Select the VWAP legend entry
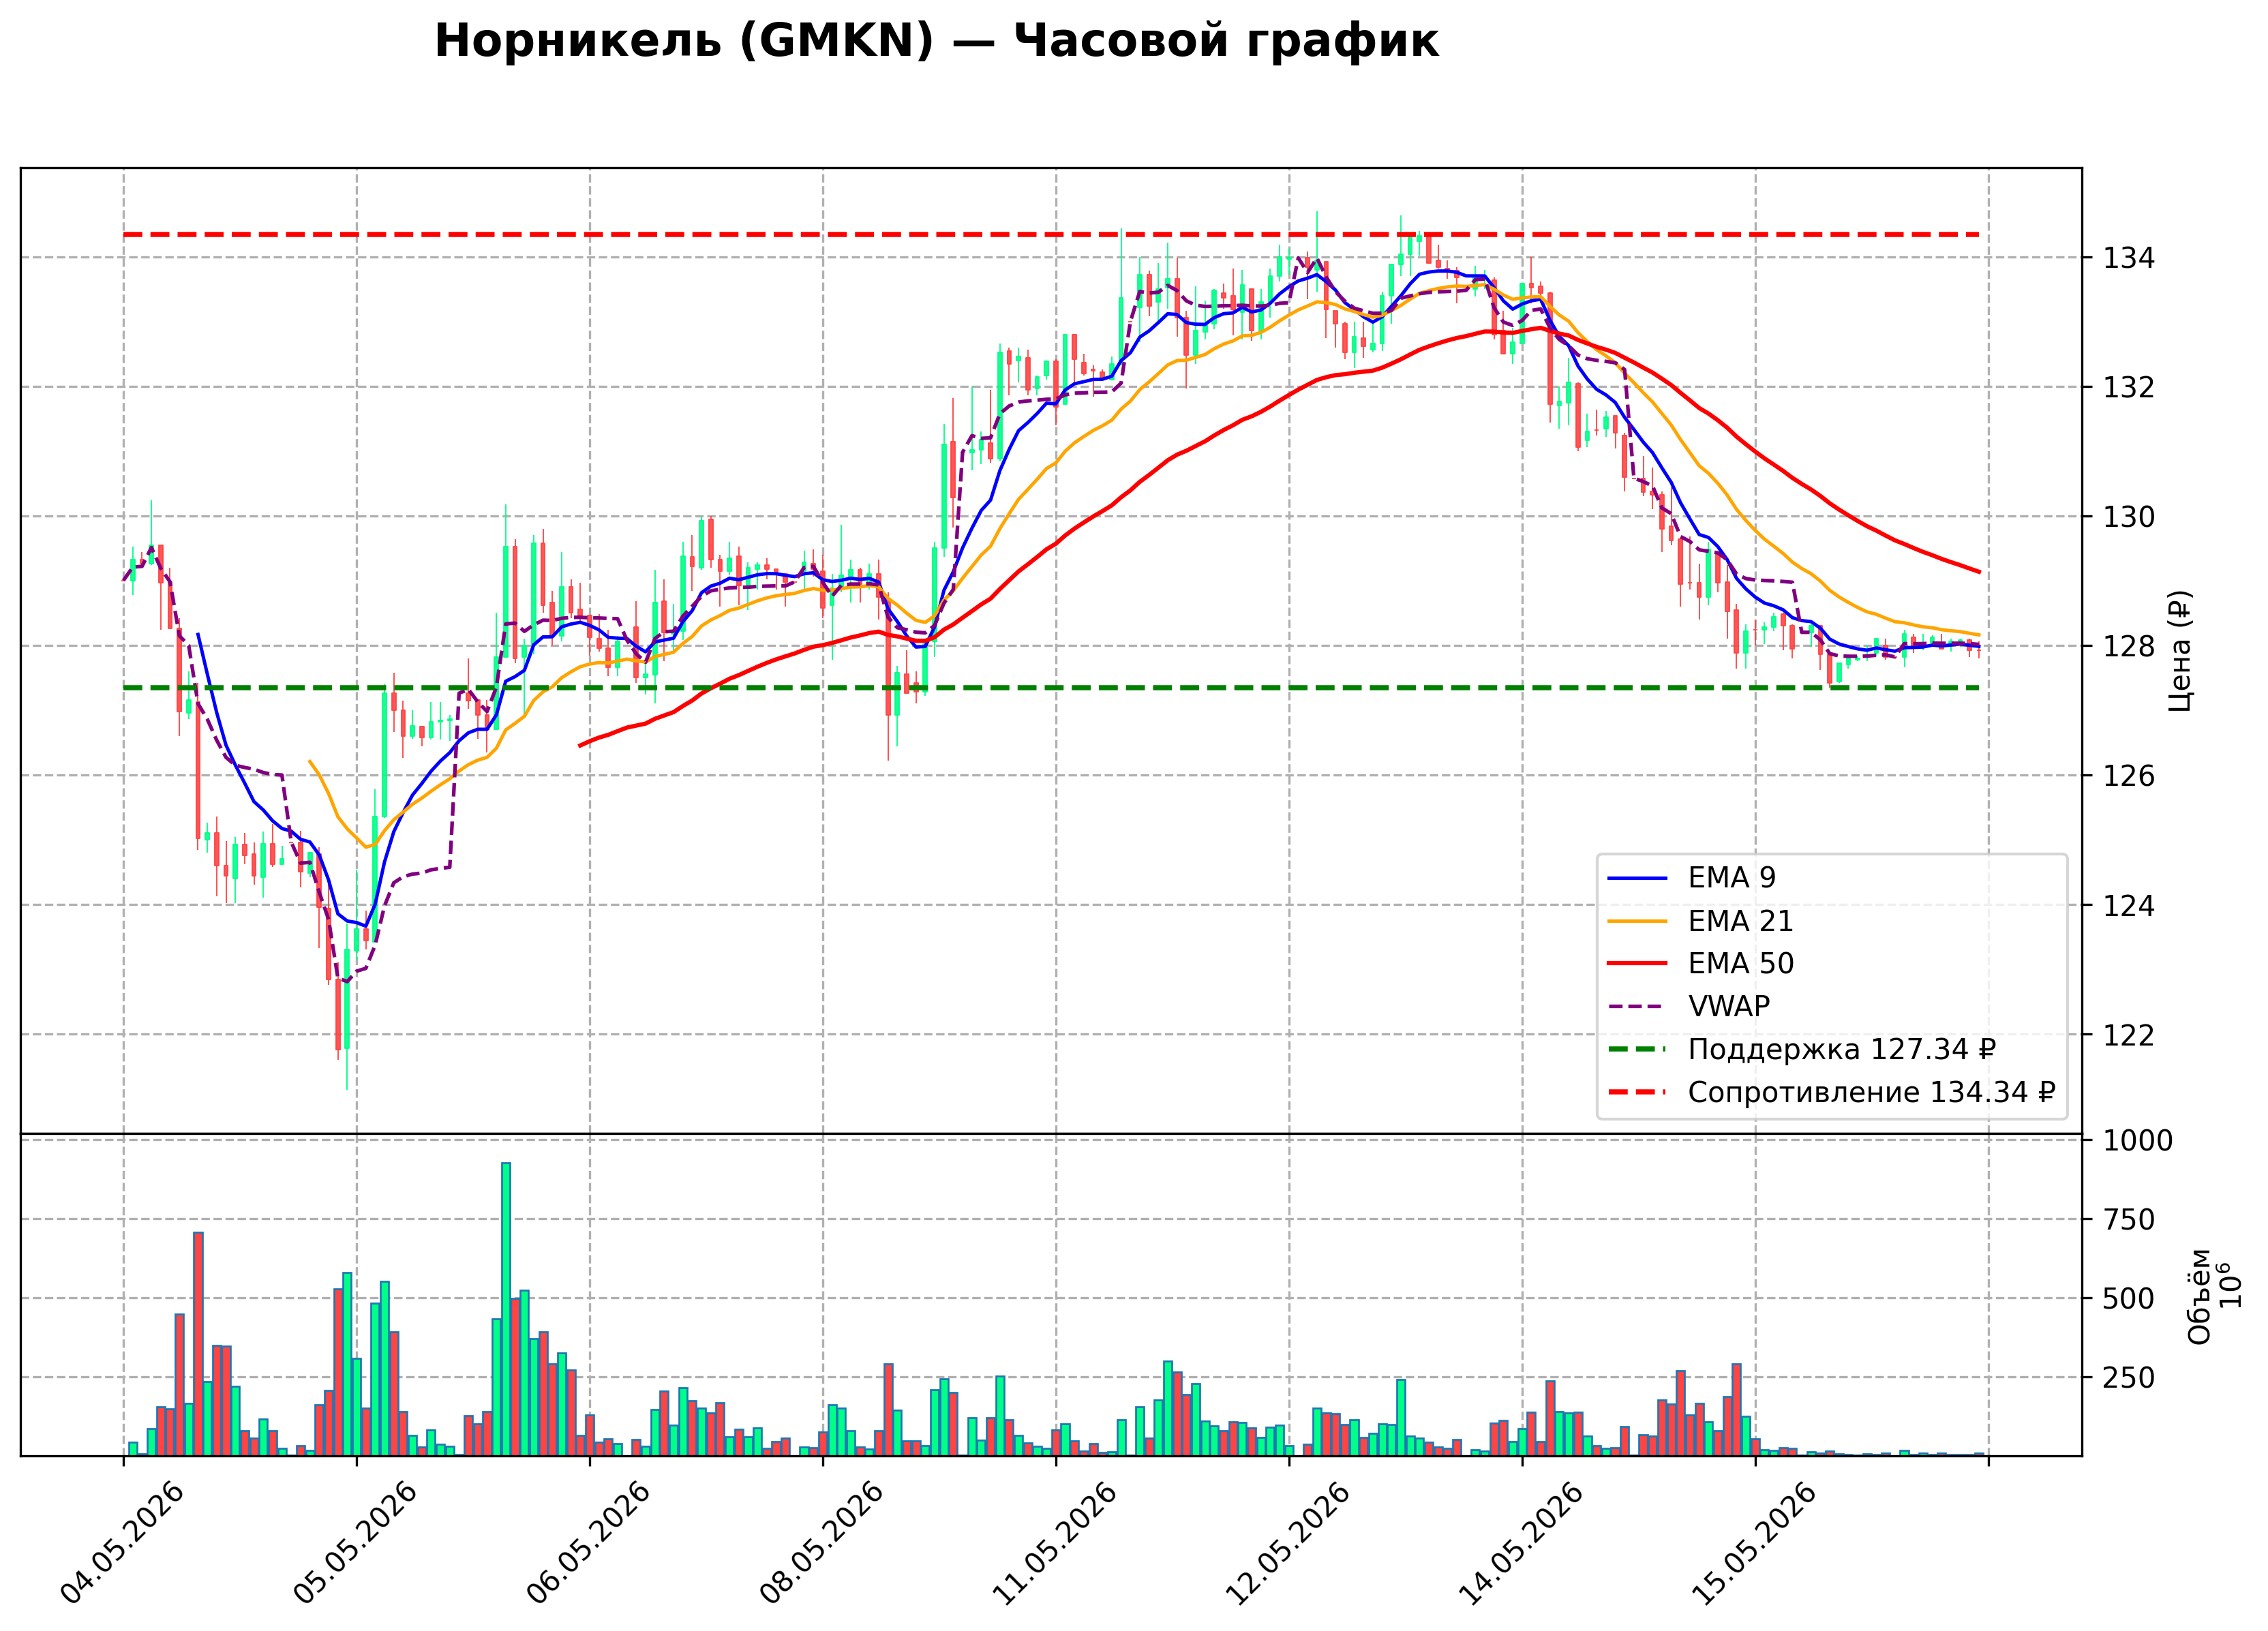The width and height of the screenshot is (2268, 1631). click(1689, 1006)
